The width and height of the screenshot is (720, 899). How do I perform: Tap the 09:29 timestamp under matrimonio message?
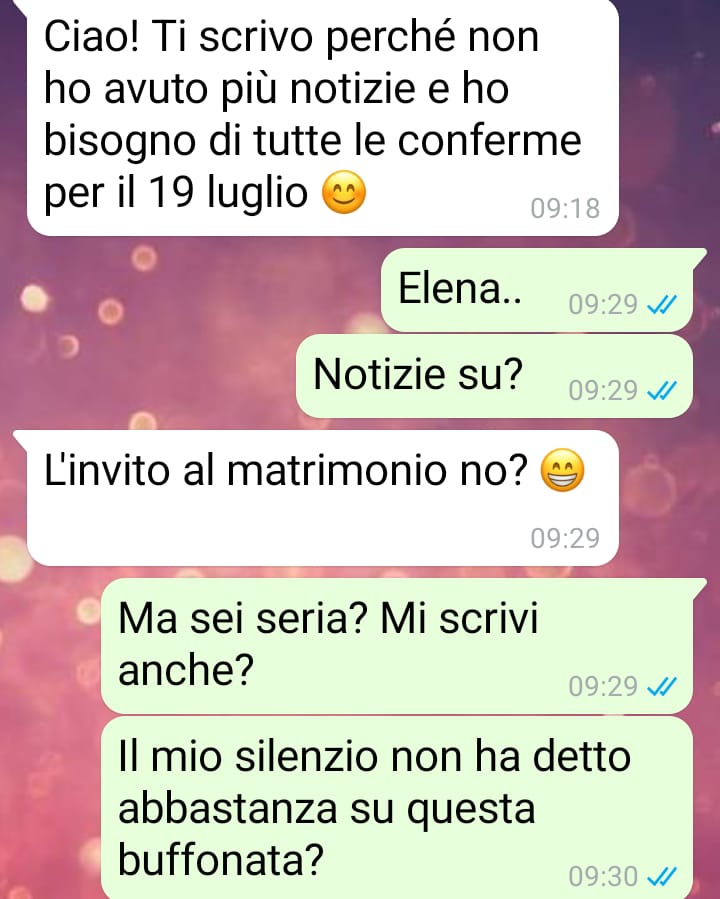565,538
